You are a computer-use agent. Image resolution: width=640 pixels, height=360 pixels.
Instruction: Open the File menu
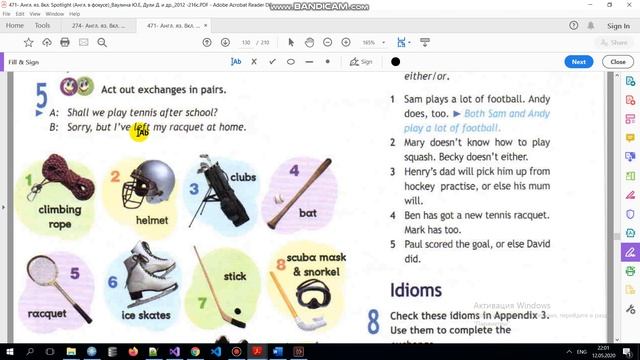[7, 14]
